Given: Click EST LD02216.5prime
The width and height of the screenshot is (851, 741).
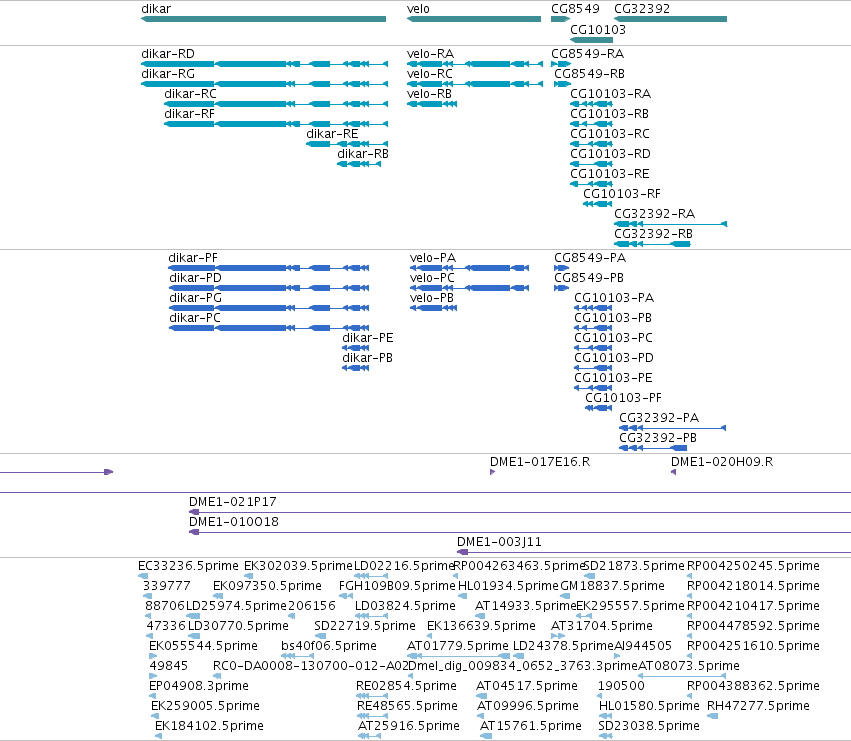Looking at the screenshot, I should tap(371, 576).
